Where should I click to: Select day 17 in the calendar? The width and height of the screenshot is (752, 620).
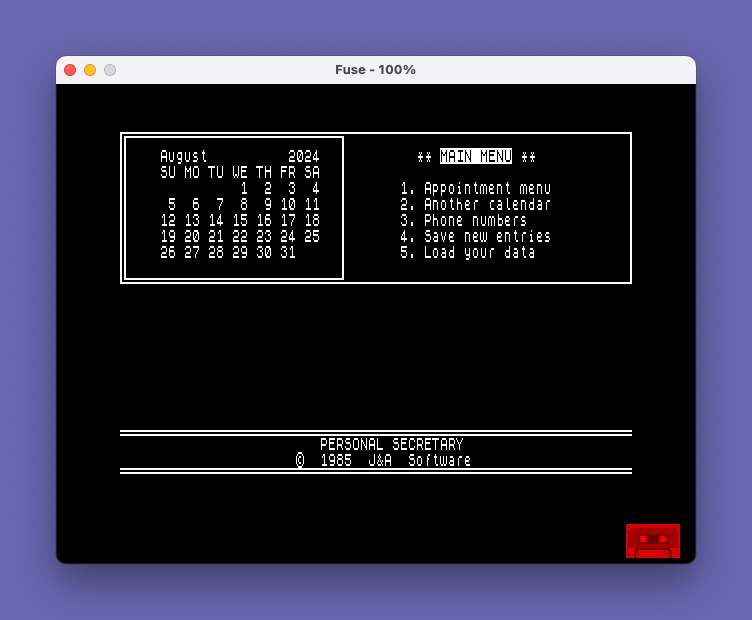(x=288, y=221)
